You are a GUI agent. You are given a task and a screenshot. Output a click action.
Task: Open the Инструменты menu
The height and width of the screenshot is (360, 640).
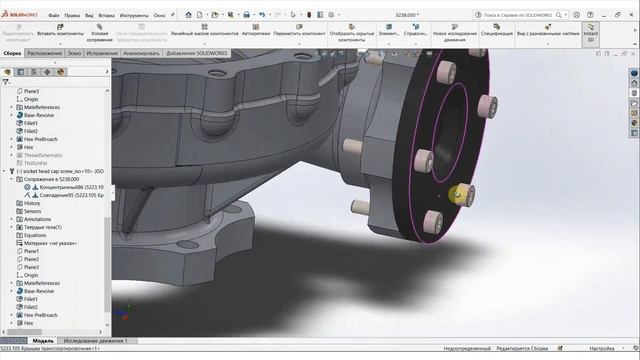click(x=134, y=15)
